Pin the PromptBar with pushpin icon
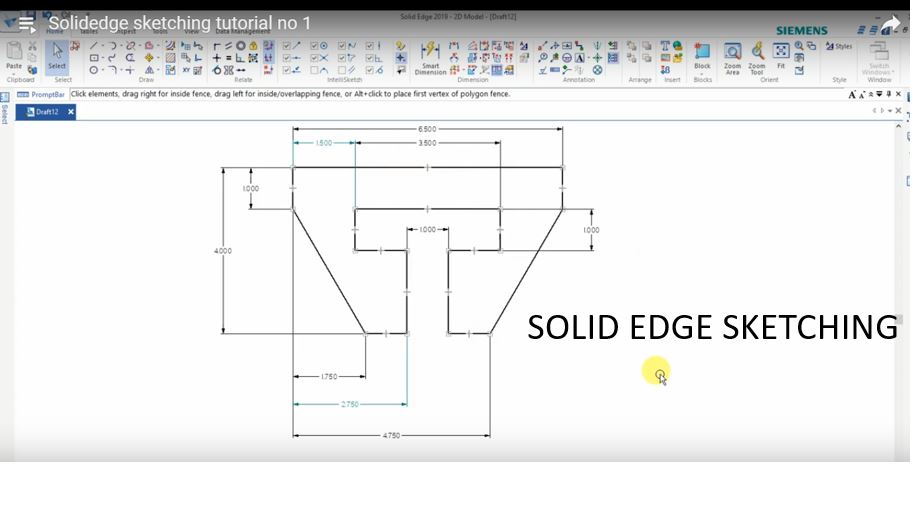The width and height of the screenshot is (914, 513). [x=889, y=94]
